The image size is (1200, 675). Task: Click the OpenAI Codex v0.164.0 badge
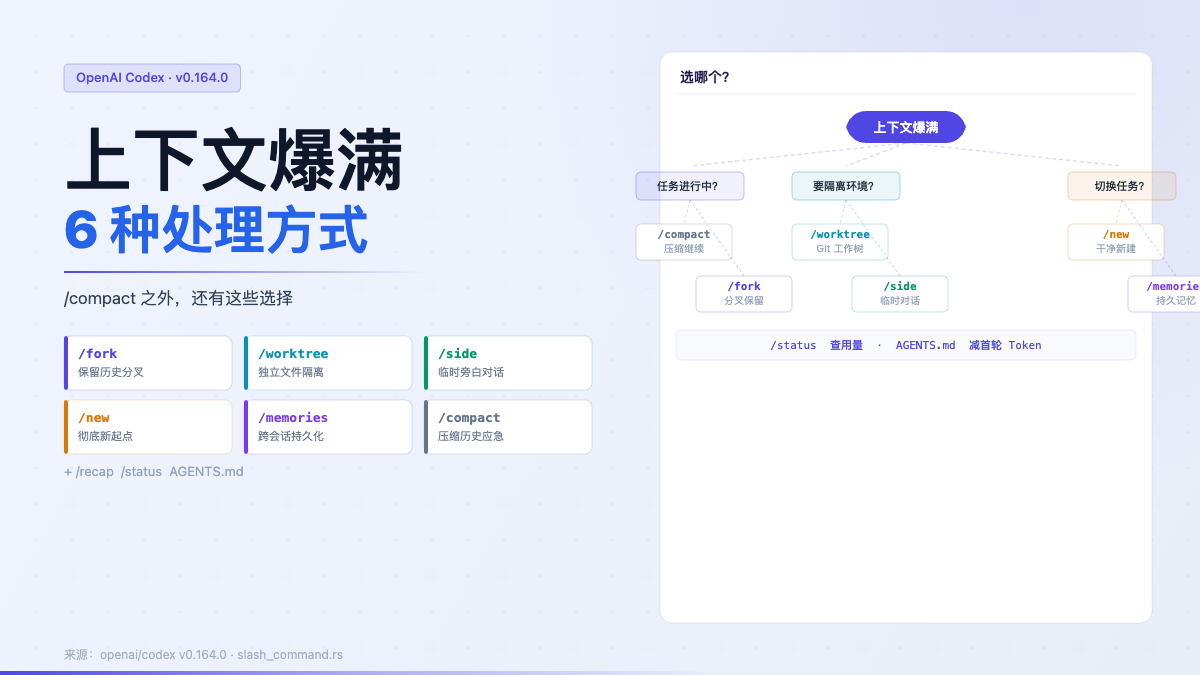coord(152,78)
